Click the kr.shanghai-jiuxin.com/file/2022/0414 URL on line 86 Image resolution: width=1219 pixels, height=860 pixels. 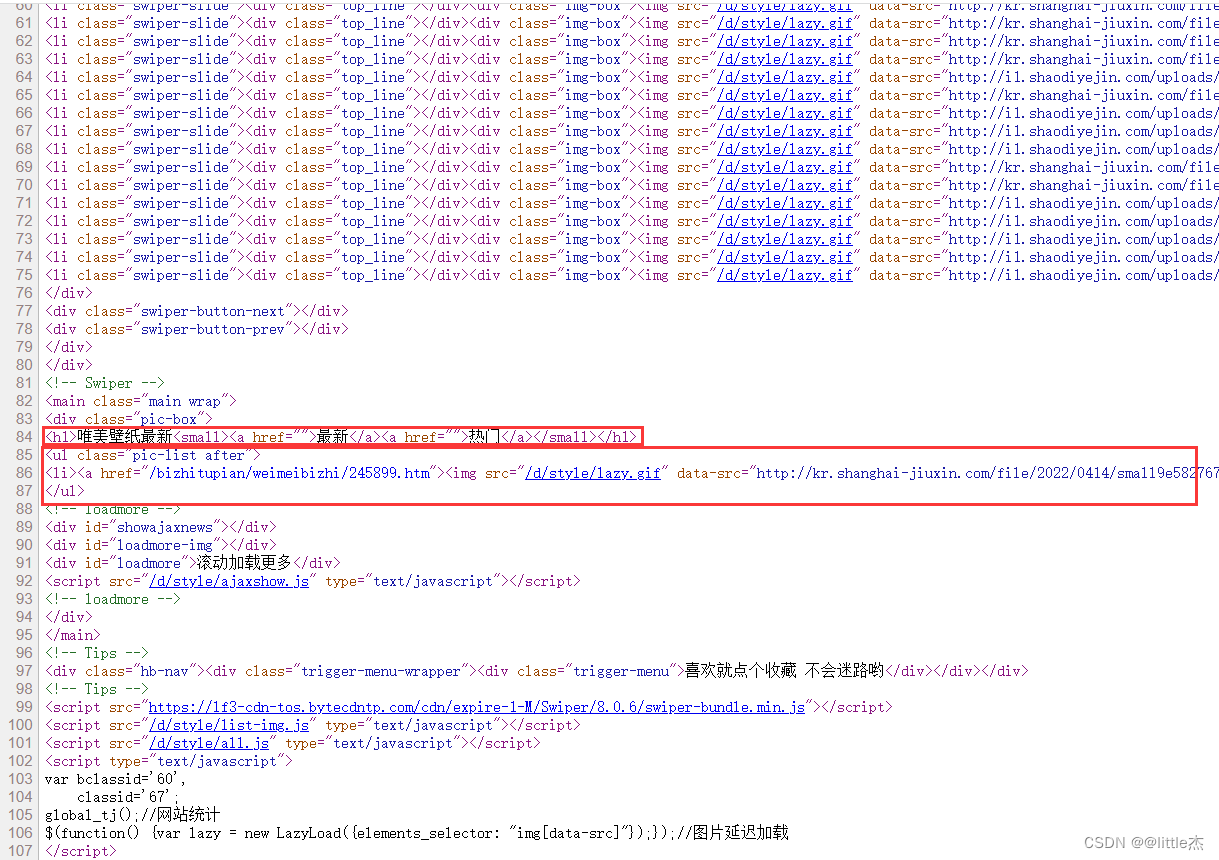[987, 473]
